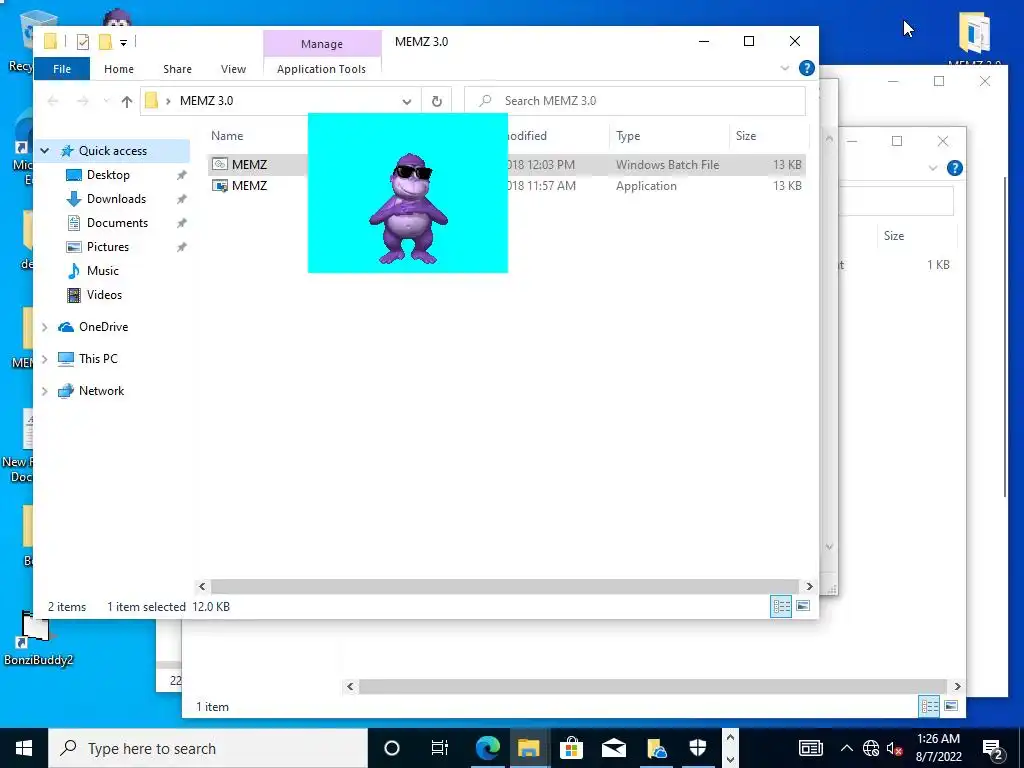1024x768 pixels.
Task: Refresh the MEMZ 3.0 folder
Action: coord(436,101)
